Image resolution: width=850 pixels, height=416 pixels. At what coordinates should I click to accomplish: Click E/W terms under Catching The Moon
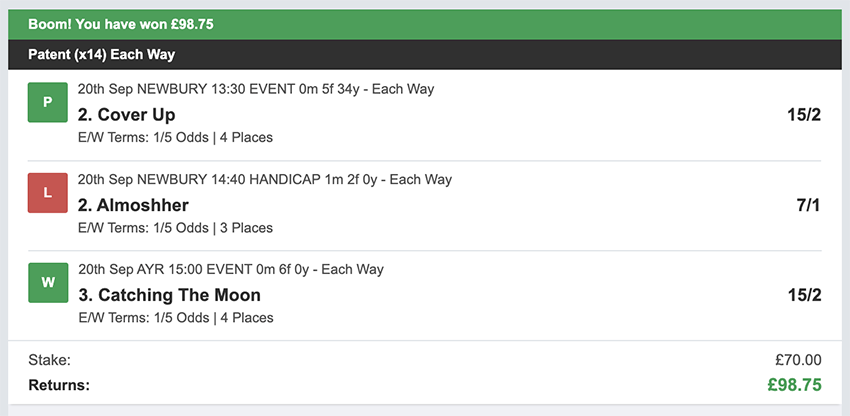coord(175,318)
